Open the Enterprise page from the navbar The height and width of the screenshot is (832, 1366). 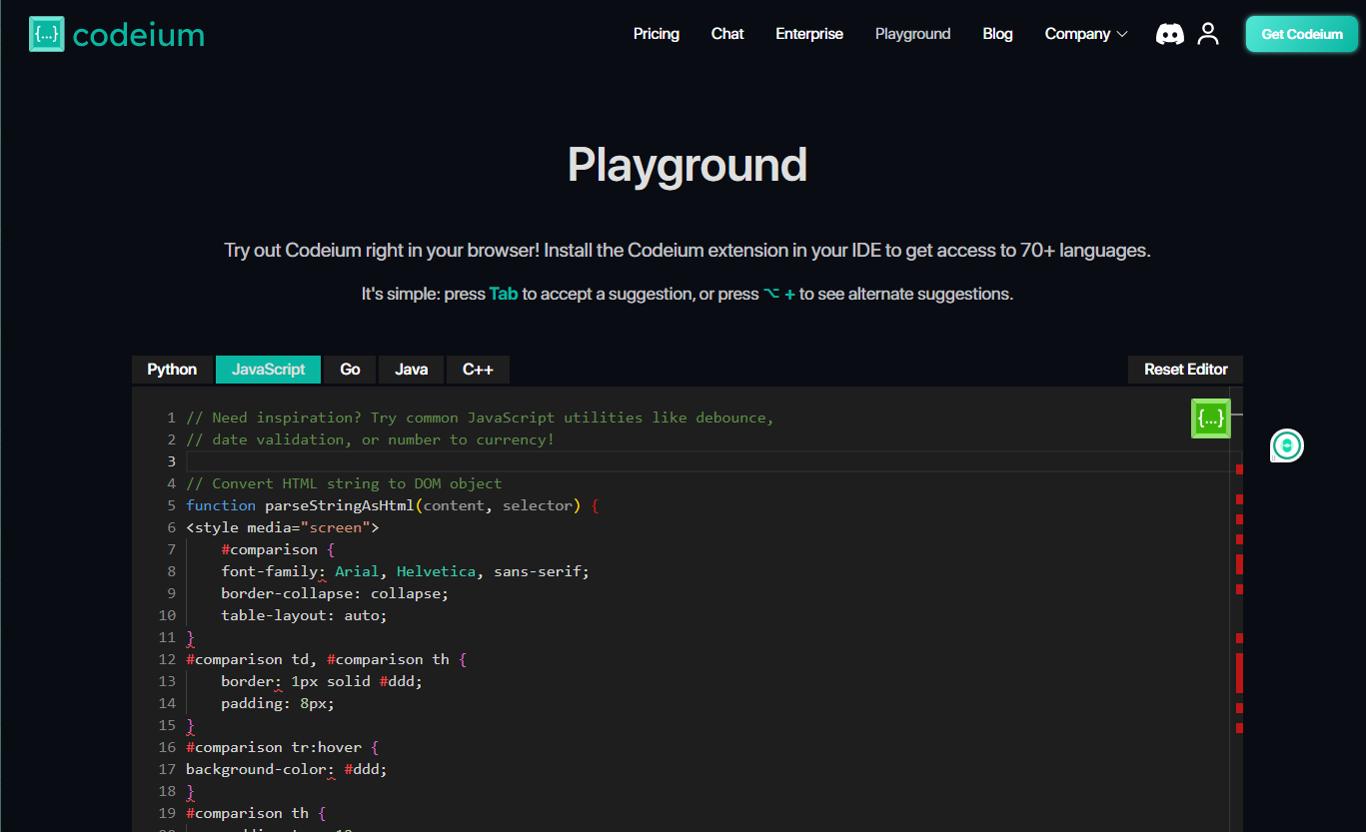point(808,33)
